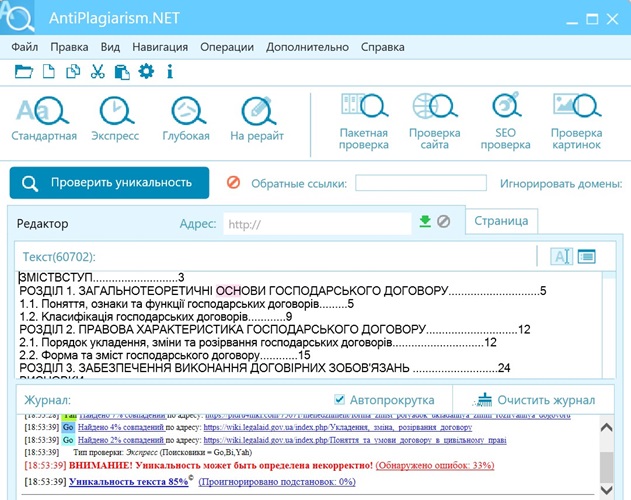
Task: Open Проверка сайта tool
Action: [435, 122]
